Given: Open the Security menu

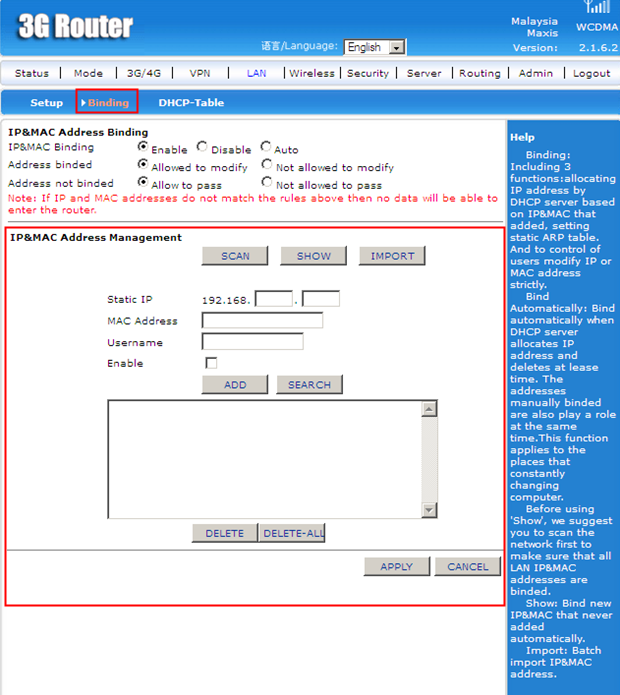Looking at the screenshot, I should pyautogui.click(x=368, y=73).
